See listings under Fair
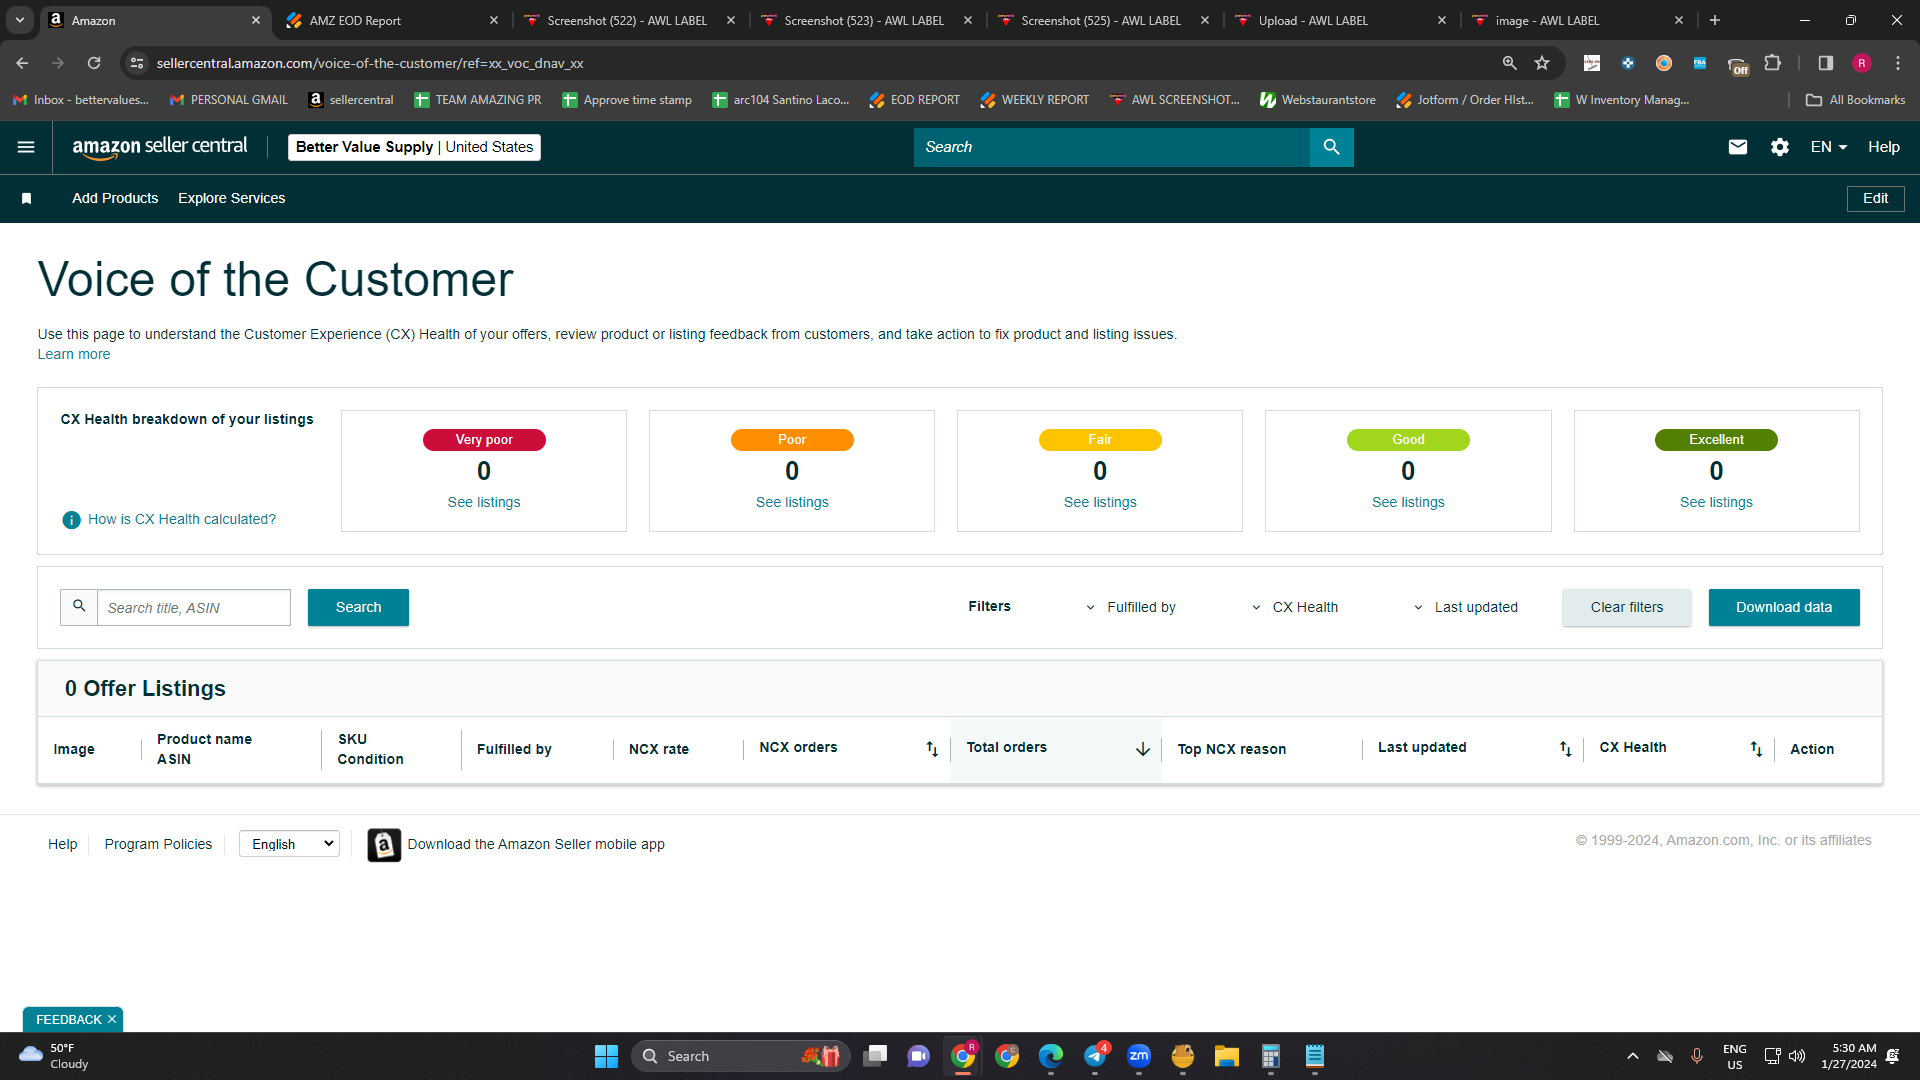The height and width of the screenshot is (1080, 1920). [x=1100, y=503]
